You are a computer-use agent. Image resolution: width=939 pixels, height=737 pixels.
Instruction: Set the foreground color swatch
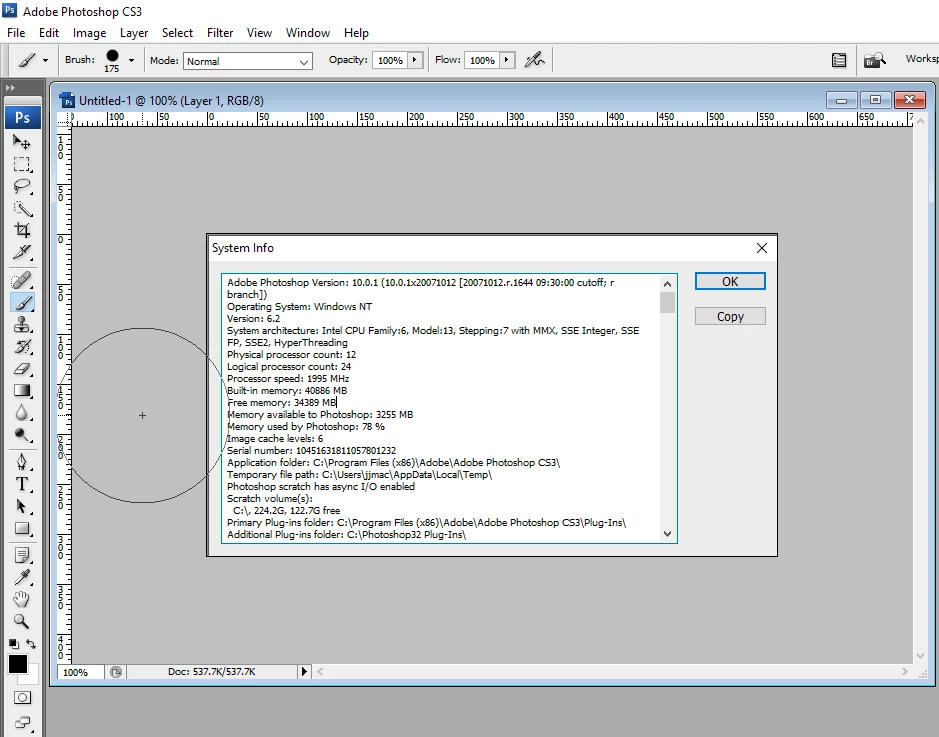(x=17, y=664)
